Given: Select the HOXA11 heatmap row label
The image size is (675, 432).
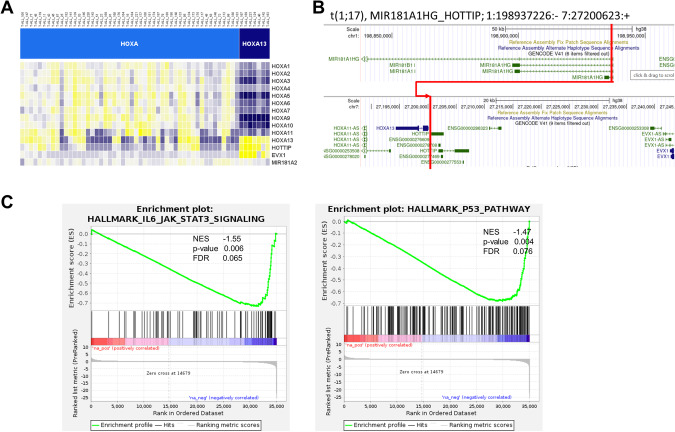Looking at the screenshot, I should pyautogui.click(x=282, y=133).
